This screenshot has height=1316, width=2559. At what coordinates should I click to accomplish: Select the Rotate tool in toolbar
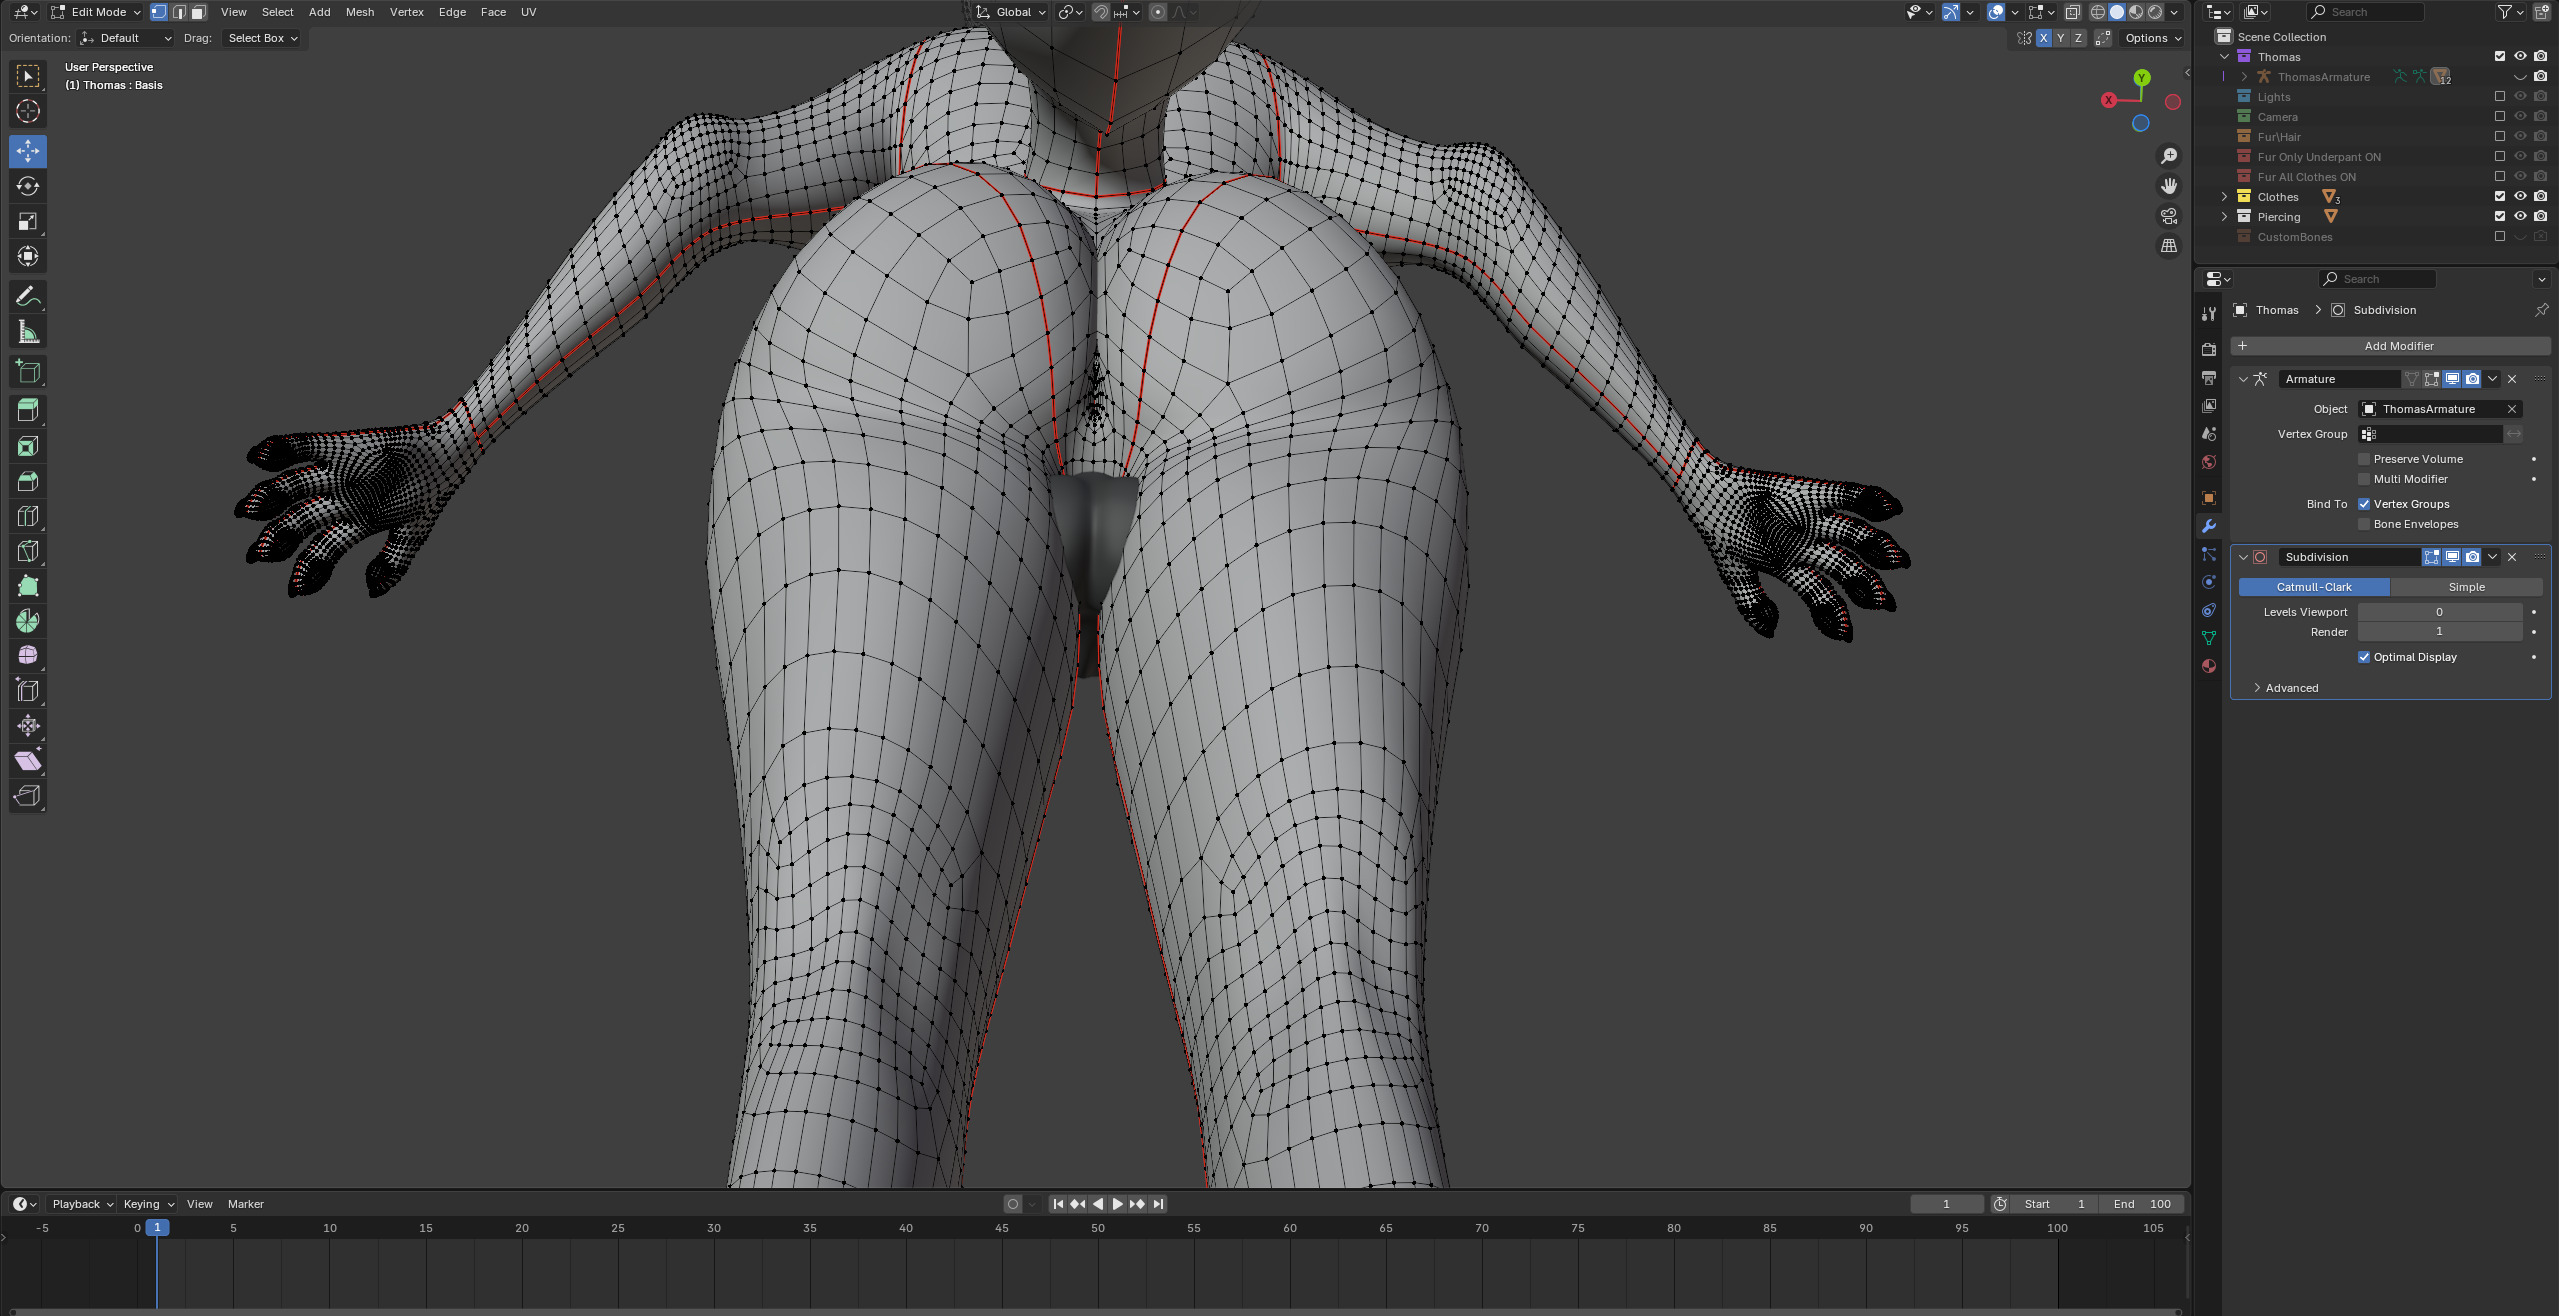click(x=28, y=186)
